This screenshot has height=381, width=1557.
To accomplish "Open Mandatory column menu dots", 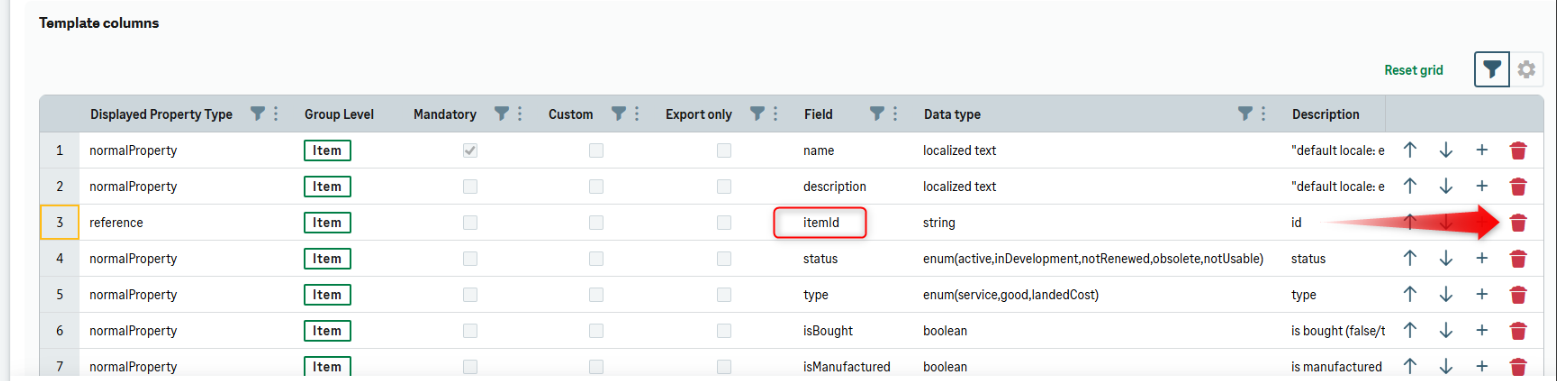I will pos(520,114).
